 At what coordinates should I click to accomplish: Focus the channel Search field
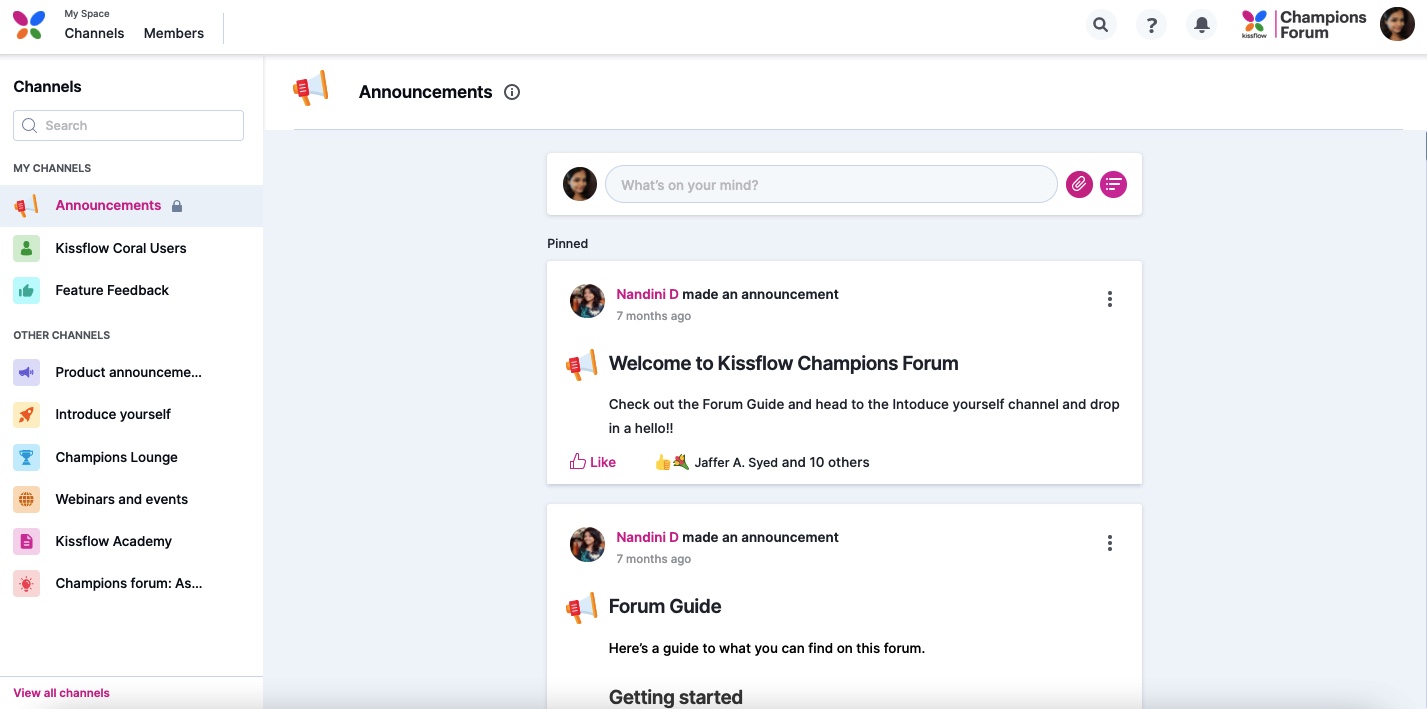coord(128,125)
